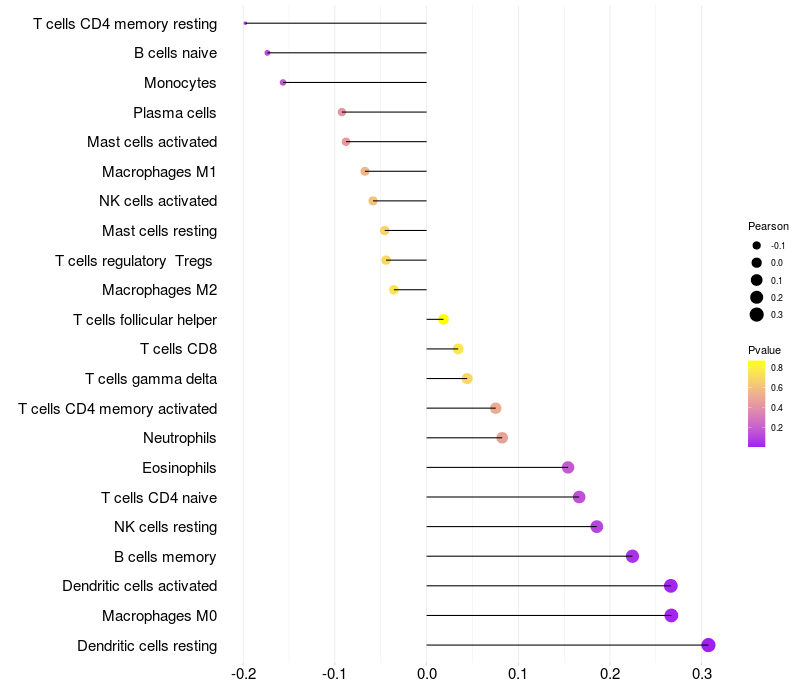
Task: Click the yellow T cells follicular helper dot
Action: 443,319
